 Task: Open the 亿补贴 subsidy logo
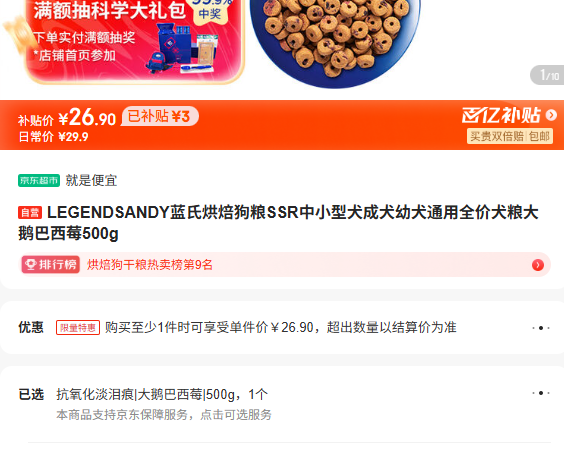coord(501,115)
